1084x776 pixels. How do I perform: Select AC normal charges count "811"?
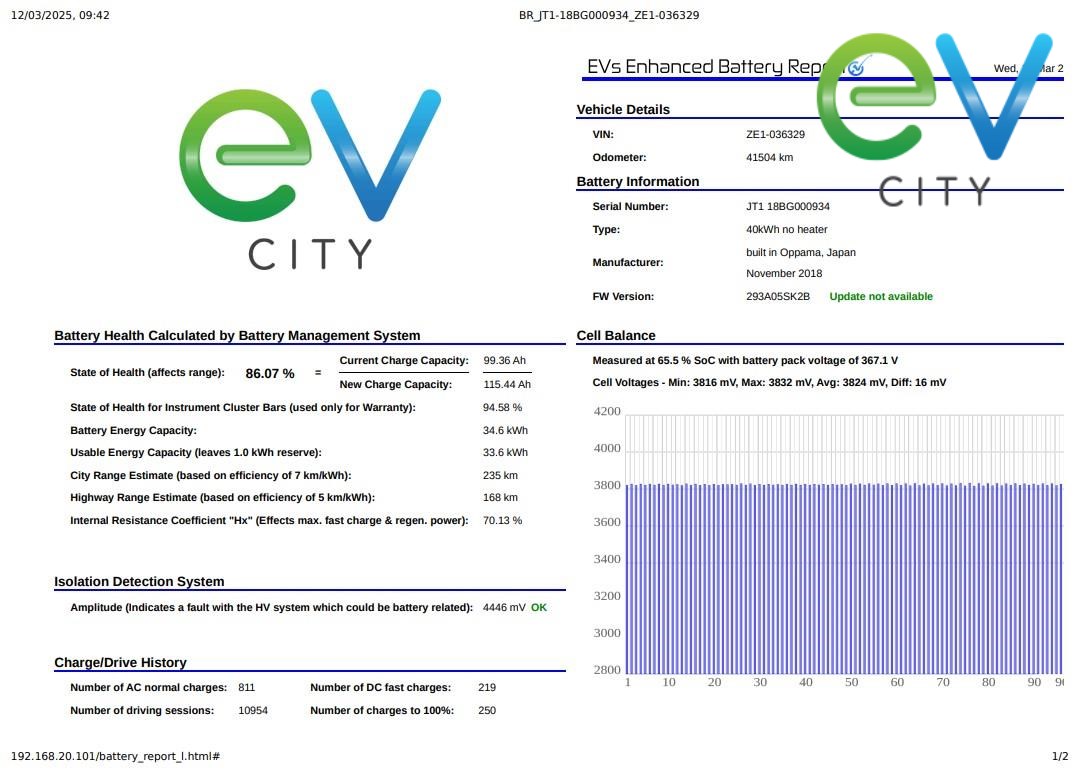coord(246,687)
